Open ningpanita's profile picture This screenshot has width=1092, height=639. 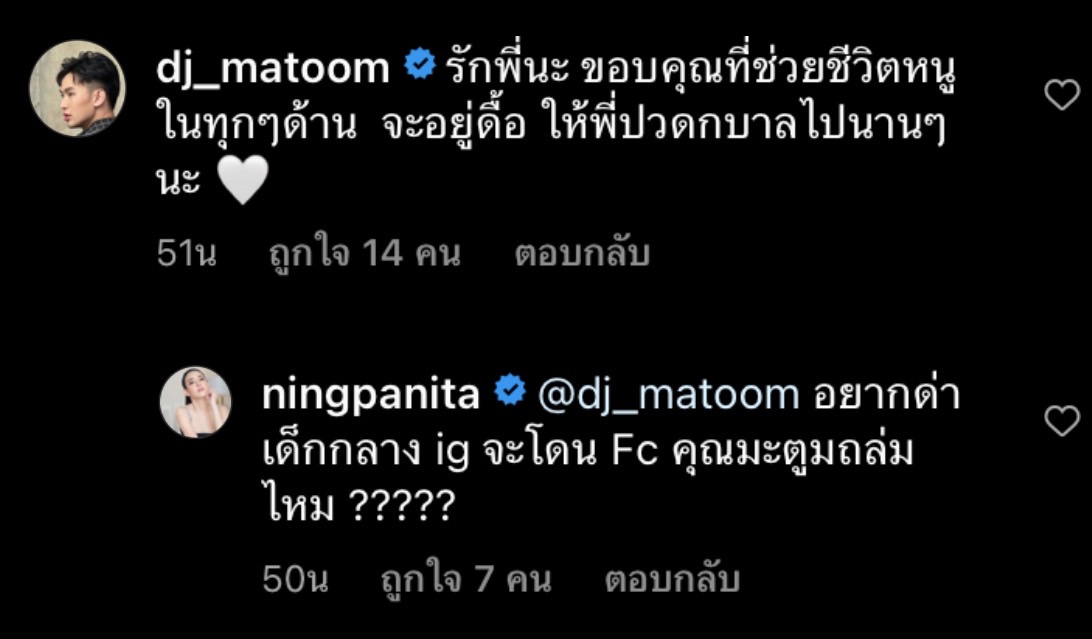tap(195, 398)
